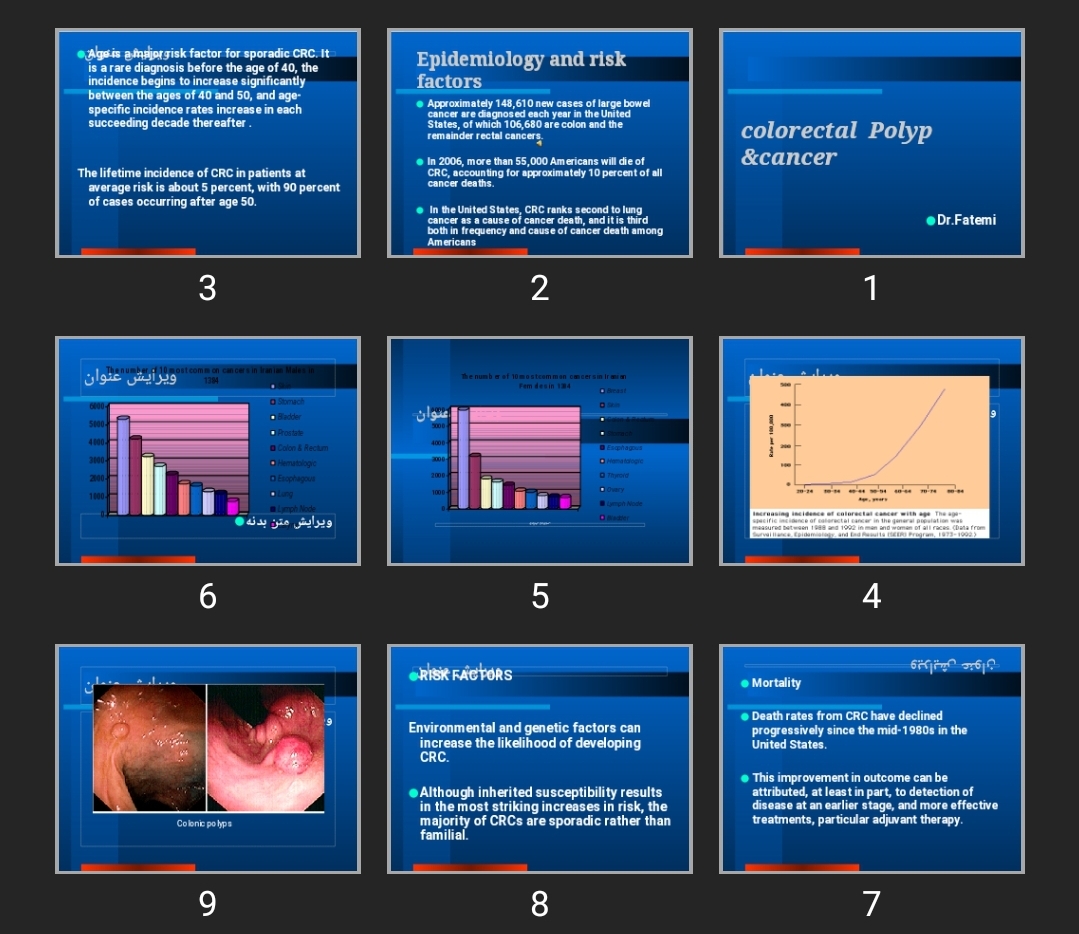Select the number 9 label
This screenshot has height=934, width=1079.
pyautogui.click(x=207, y=904)
